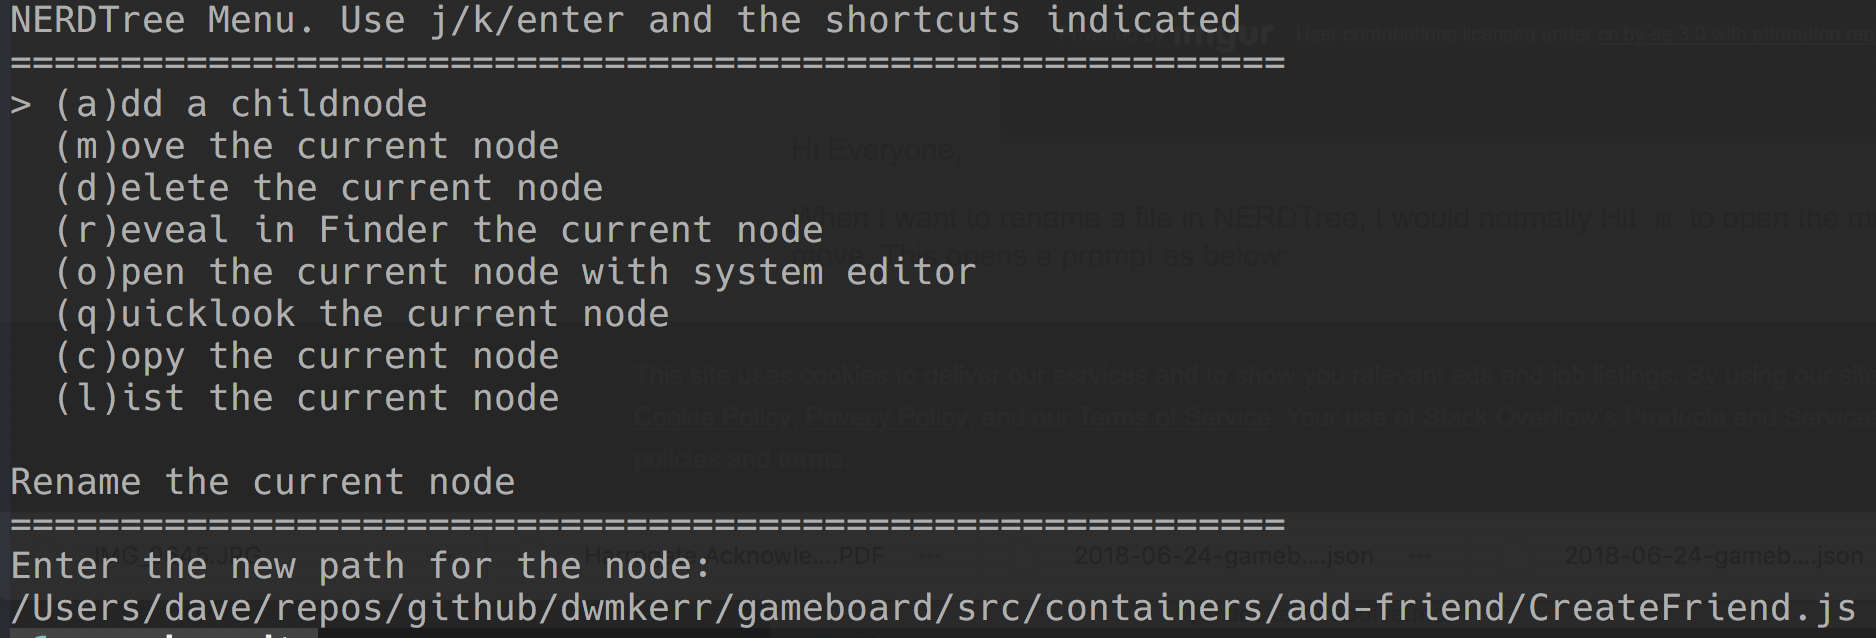Choose '(o)pen the current node with system editor'
This screenshot has width=1876, height=638.
tap(515, 272)
